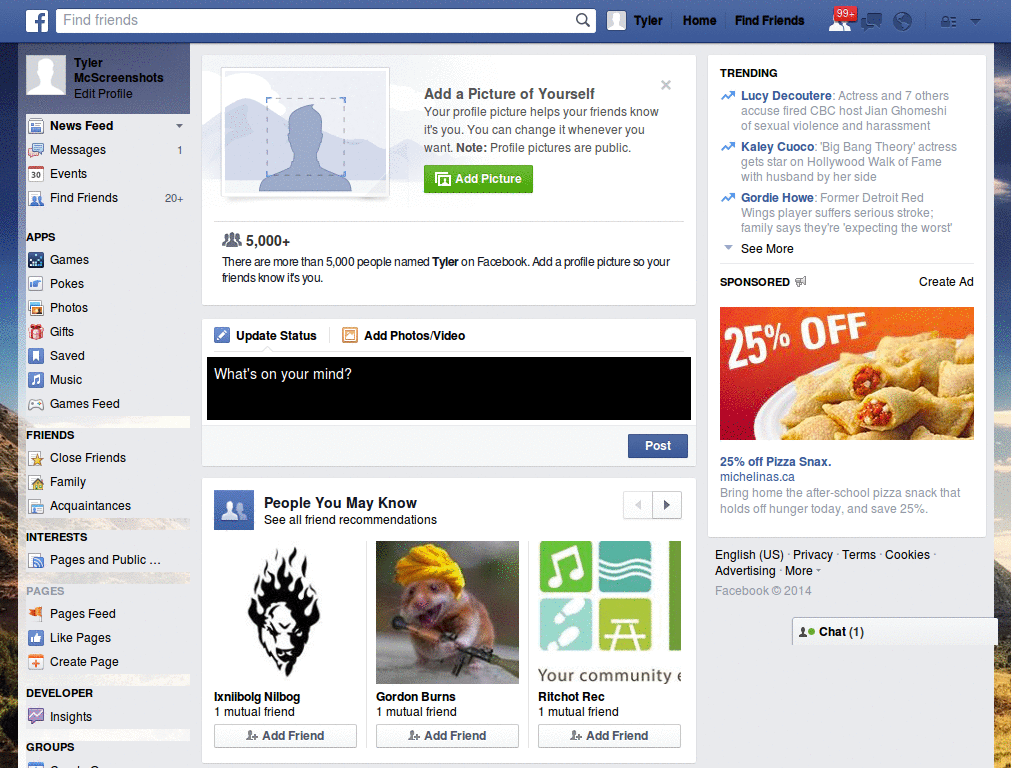Image resolution: width=1024 pixels, height=768 pixels.
Task: Open 25% off Pizza Snax ad link
Action: tap(775, 462)
